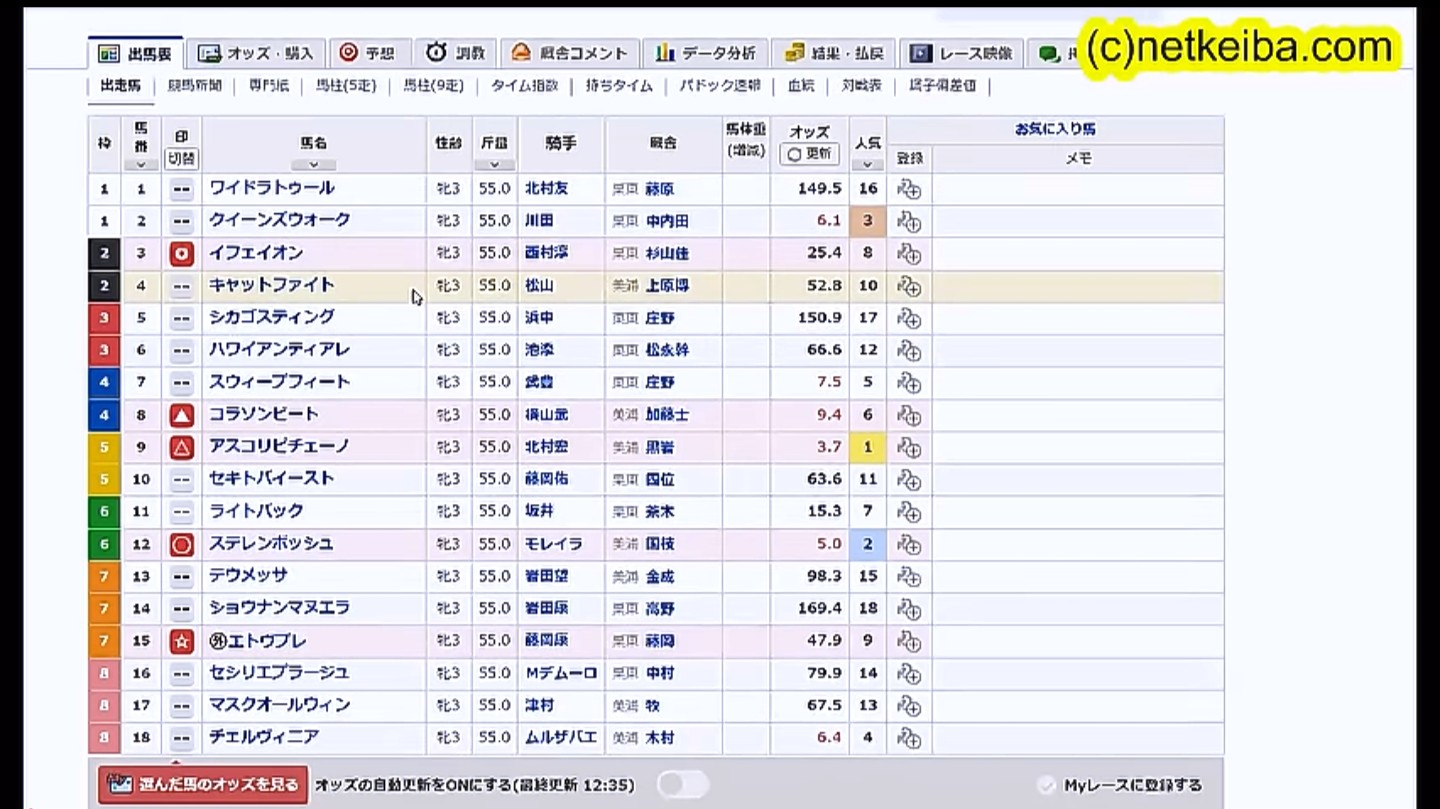Screen dimensions: 1440x809
Task: Click the red mark icon for イフェイオン
Action: pyautogui.click(x=181, y=254)
